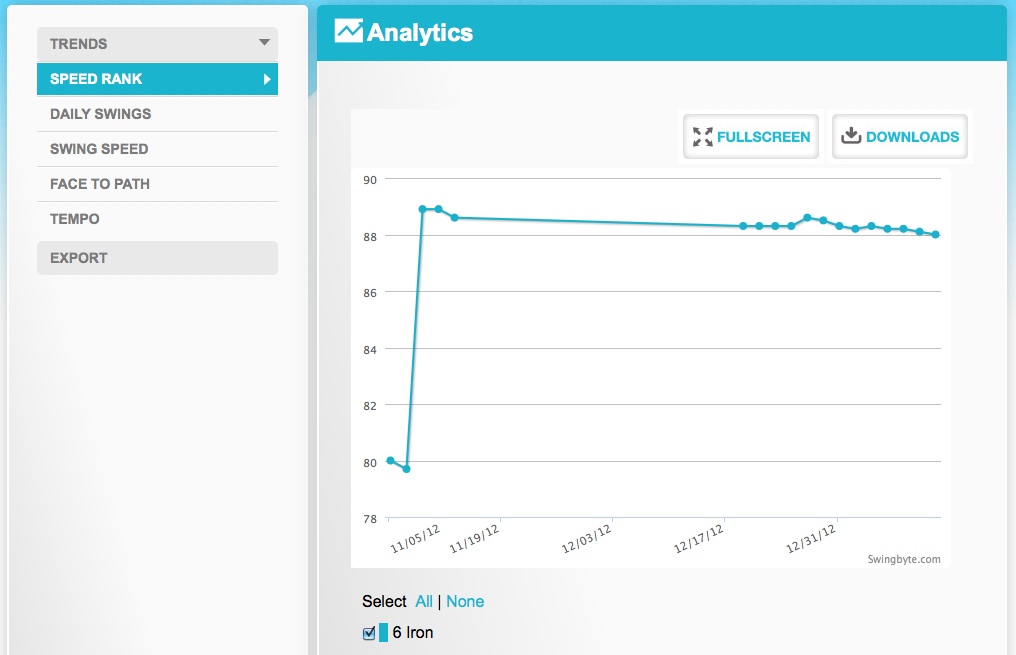Open FACE TO PATH view
The width and height of the screenshot is (1016, 655).
[157, 184]
